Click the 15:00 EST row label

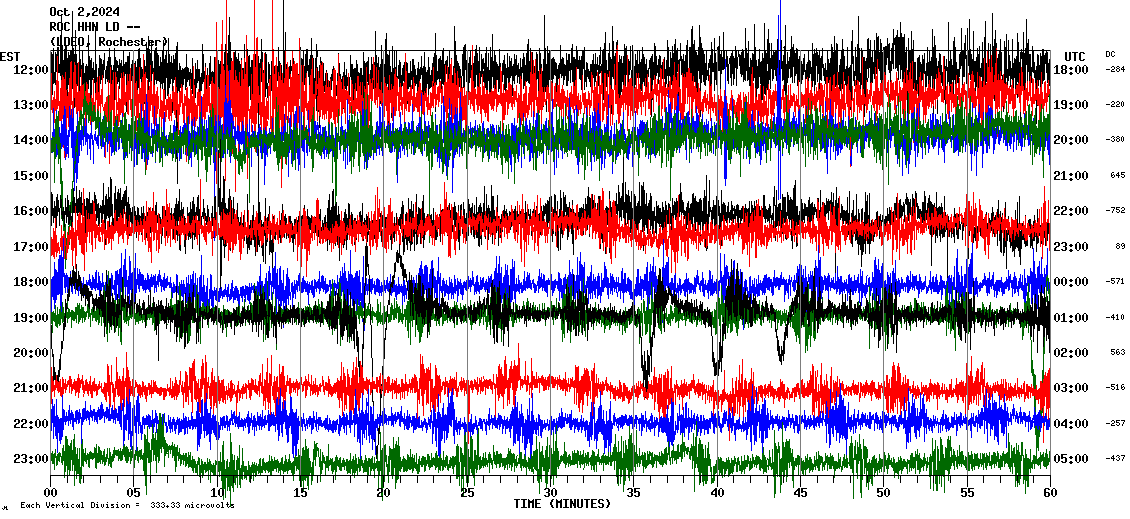pos(31,176)
